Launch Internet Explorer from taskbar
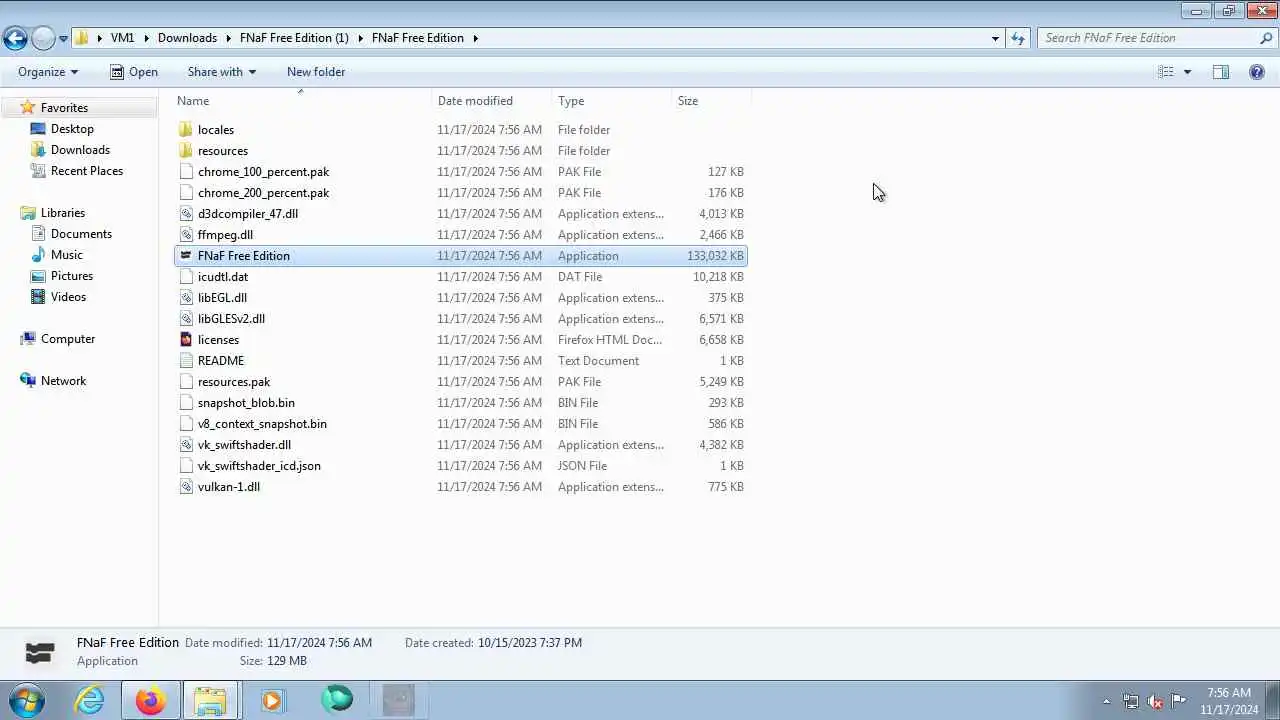The height and width of the screenshot is (720, 1280). [x=90, y=700]
